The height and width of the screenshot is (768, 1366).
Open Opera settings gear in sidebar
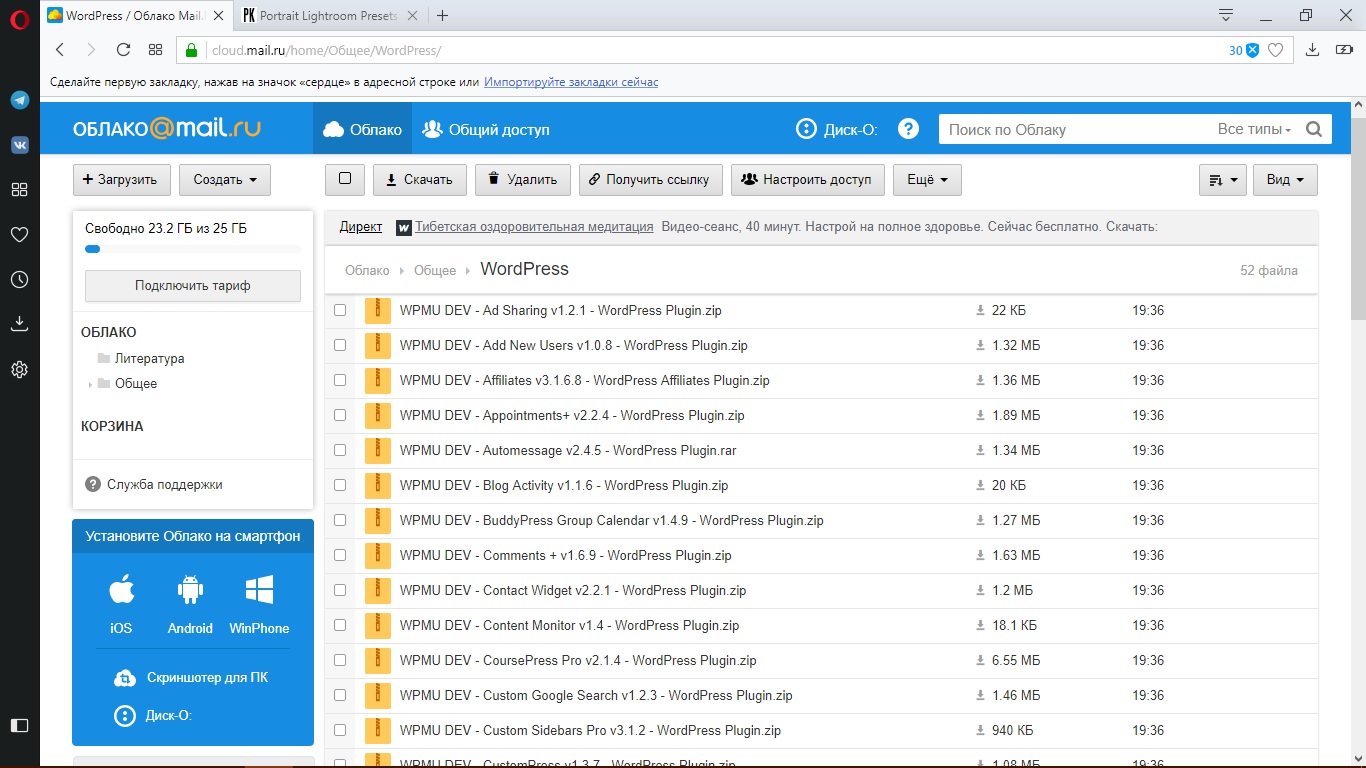pyautogui.click(x=19, y=370)
